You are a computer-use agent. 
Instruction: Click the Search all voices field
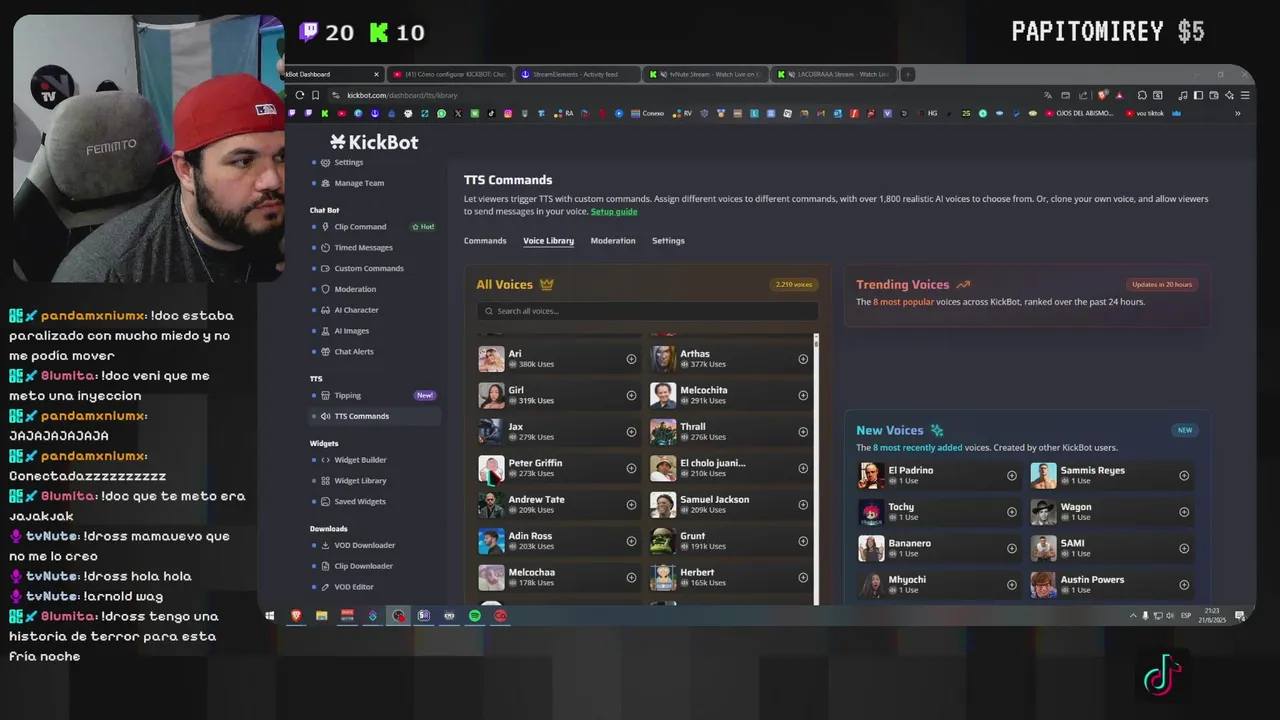pos(647,311)
